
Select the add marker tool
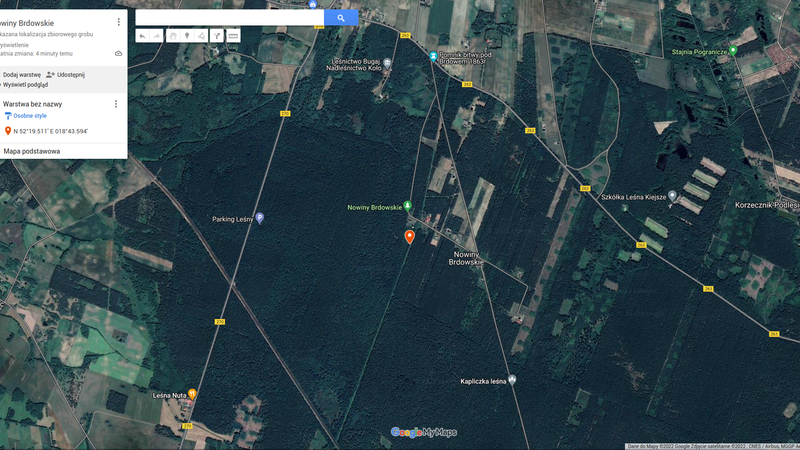tap(186, 36)
